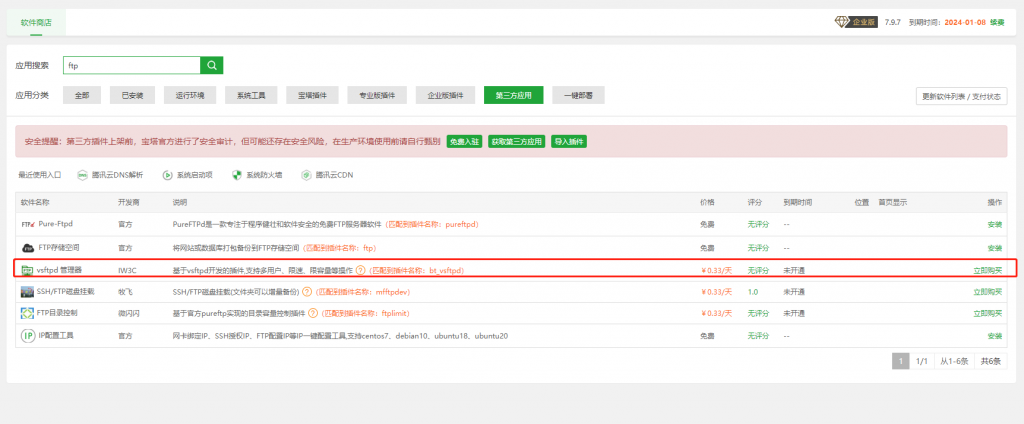Click the 应用搜索 input field containing ftp
1024x424 pixels.
coord(131,65)
